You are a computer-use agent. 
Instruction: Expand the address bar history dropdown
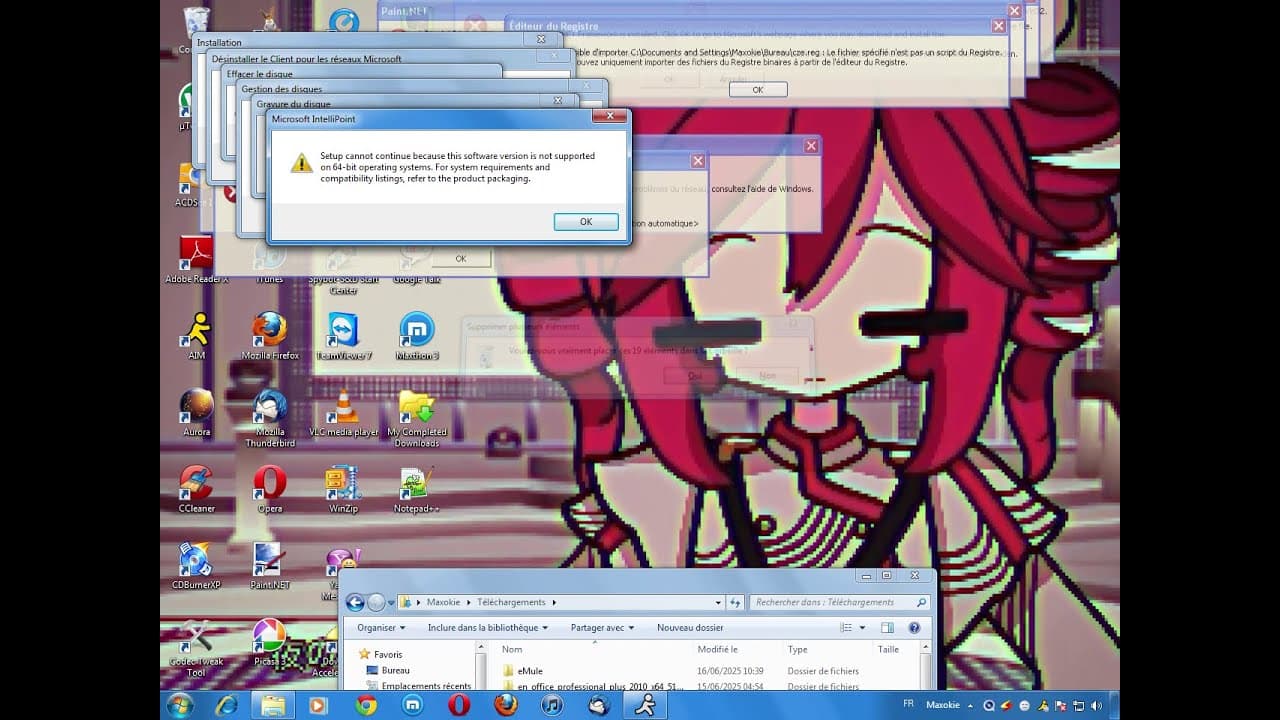pos(718,602)
